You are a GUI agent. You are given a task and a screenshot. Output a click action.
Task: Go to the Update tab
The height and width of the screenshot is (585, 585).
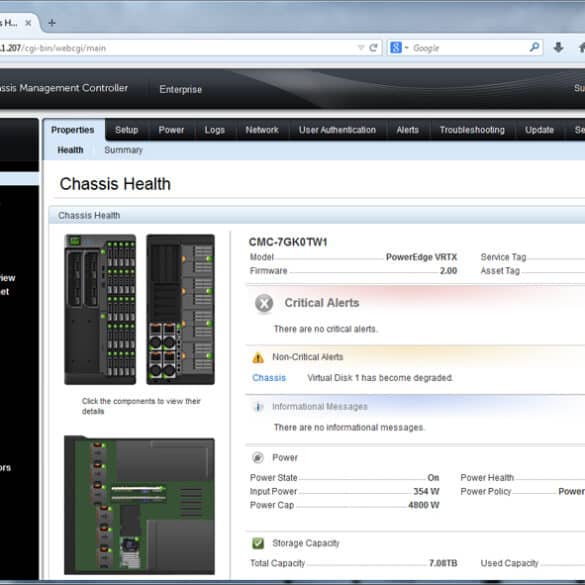pos(539,130)
